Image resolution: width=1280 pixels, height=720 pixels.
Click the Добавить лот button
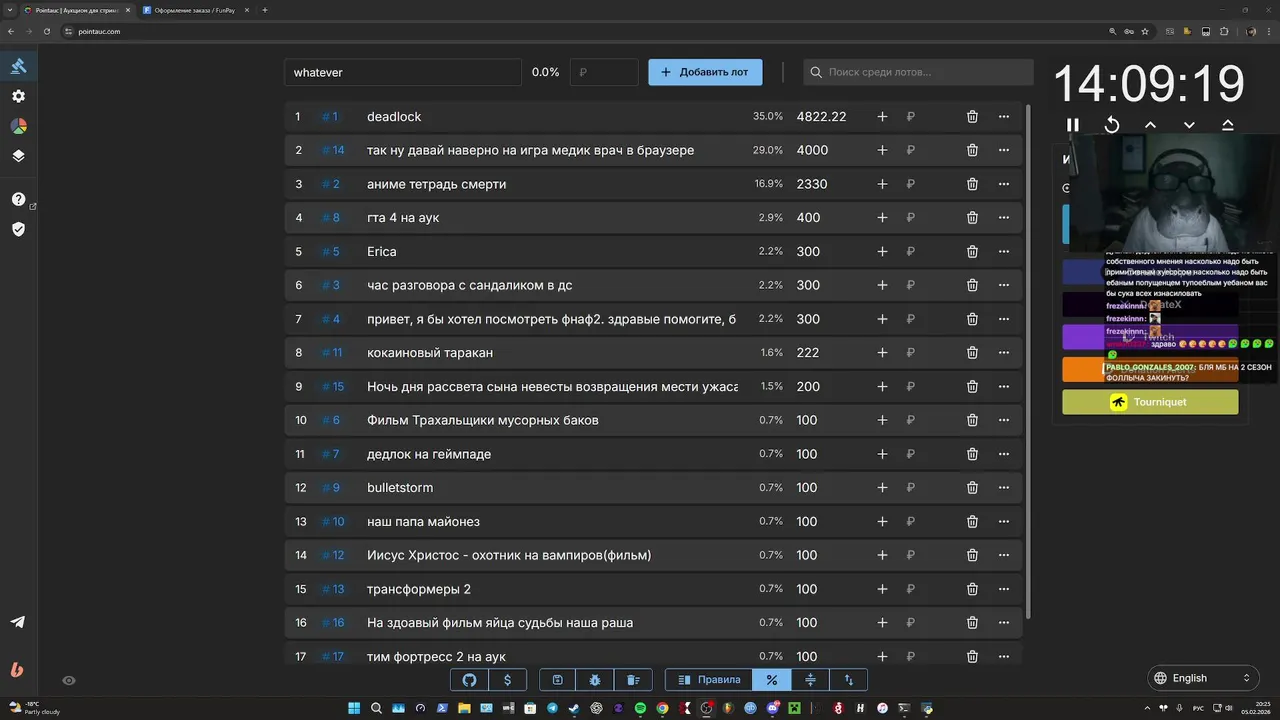pyautogui.click(x=705, y=72)
